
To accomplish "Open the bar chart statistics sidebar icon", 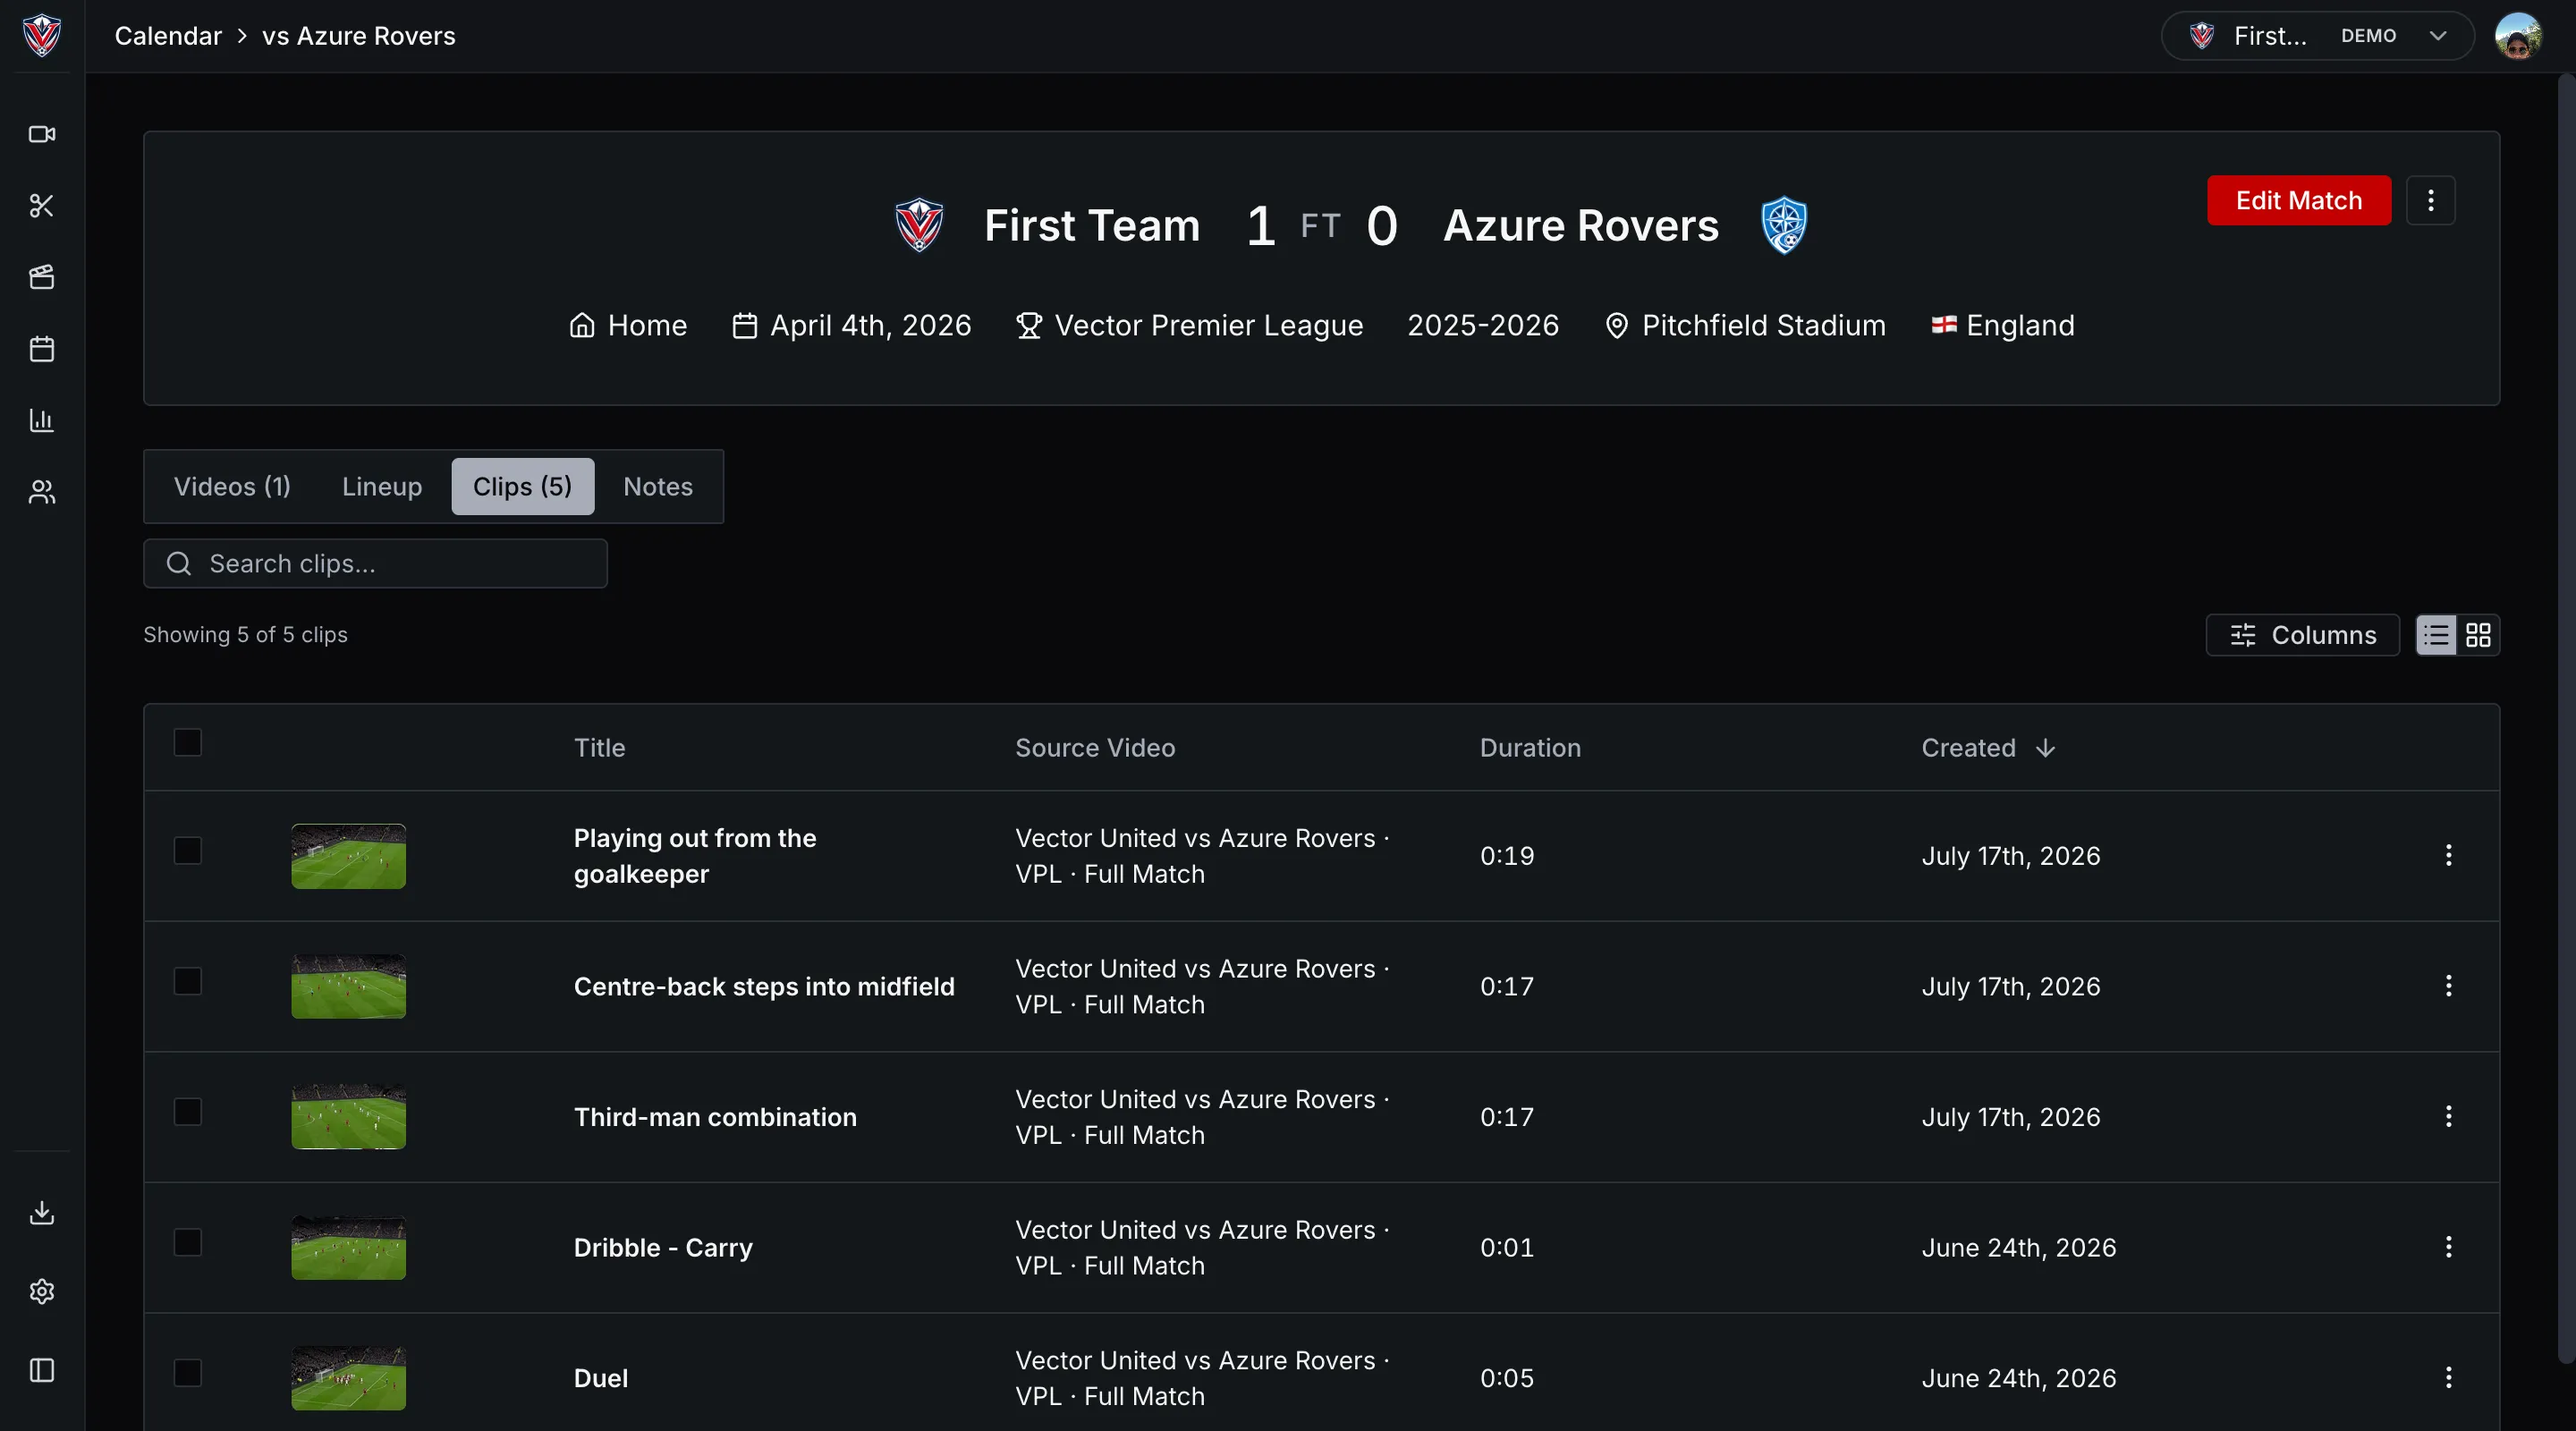I will [x=42, y=420].
